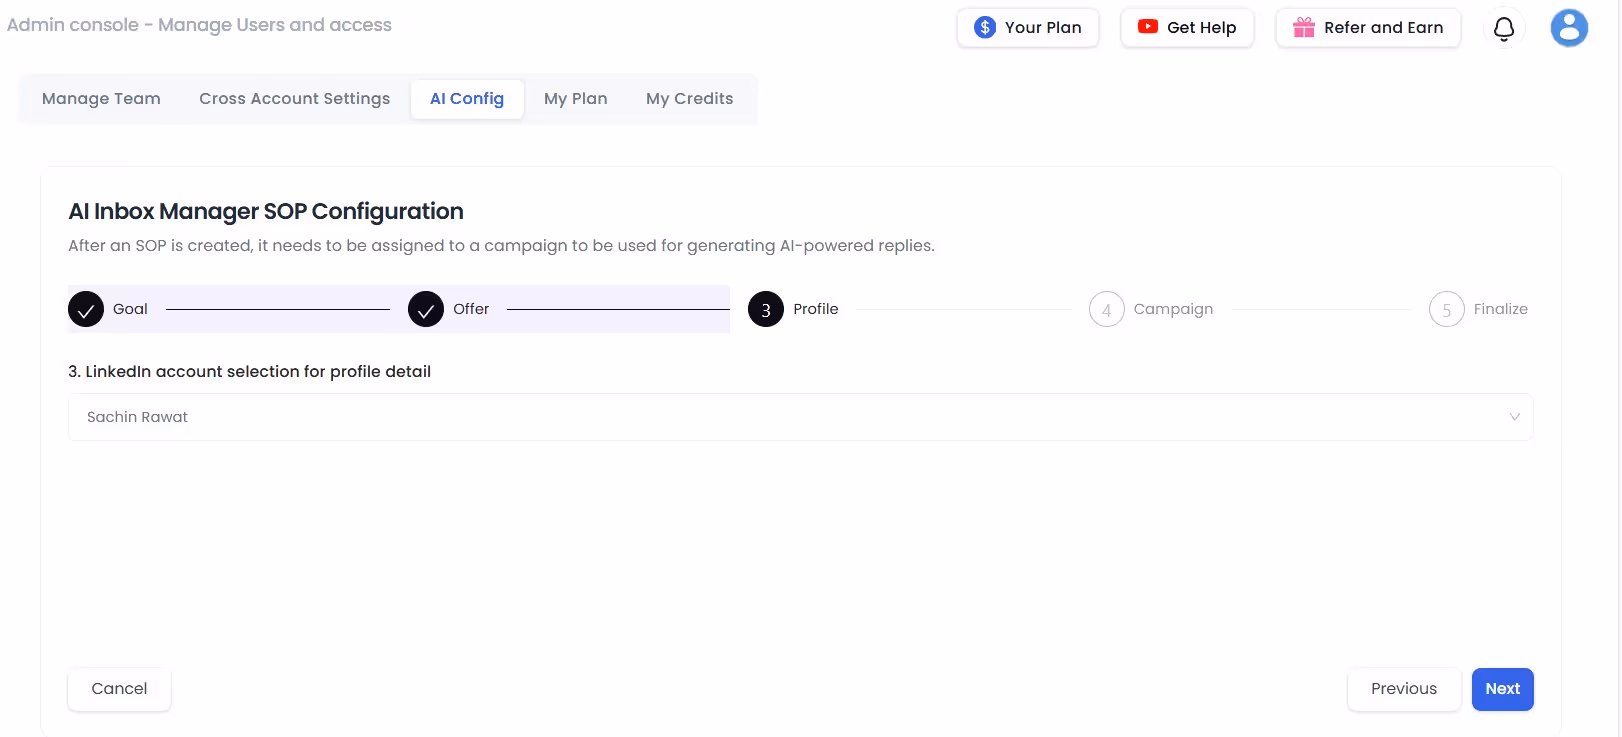The height and width of the screenshot is (737, 1622).
Task: Click the step 5 Finalize circle
Action: (1446, 309)
